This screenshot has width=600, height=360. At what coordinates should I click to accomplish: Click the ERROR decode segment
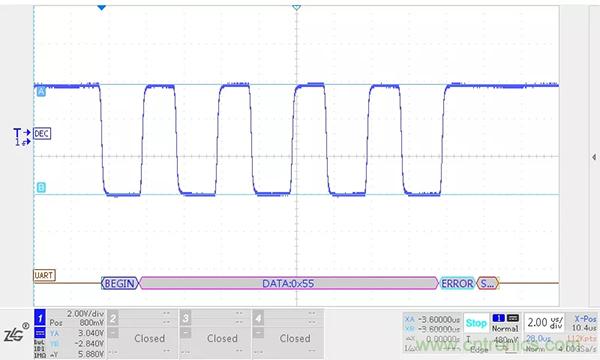coord(457,283)
